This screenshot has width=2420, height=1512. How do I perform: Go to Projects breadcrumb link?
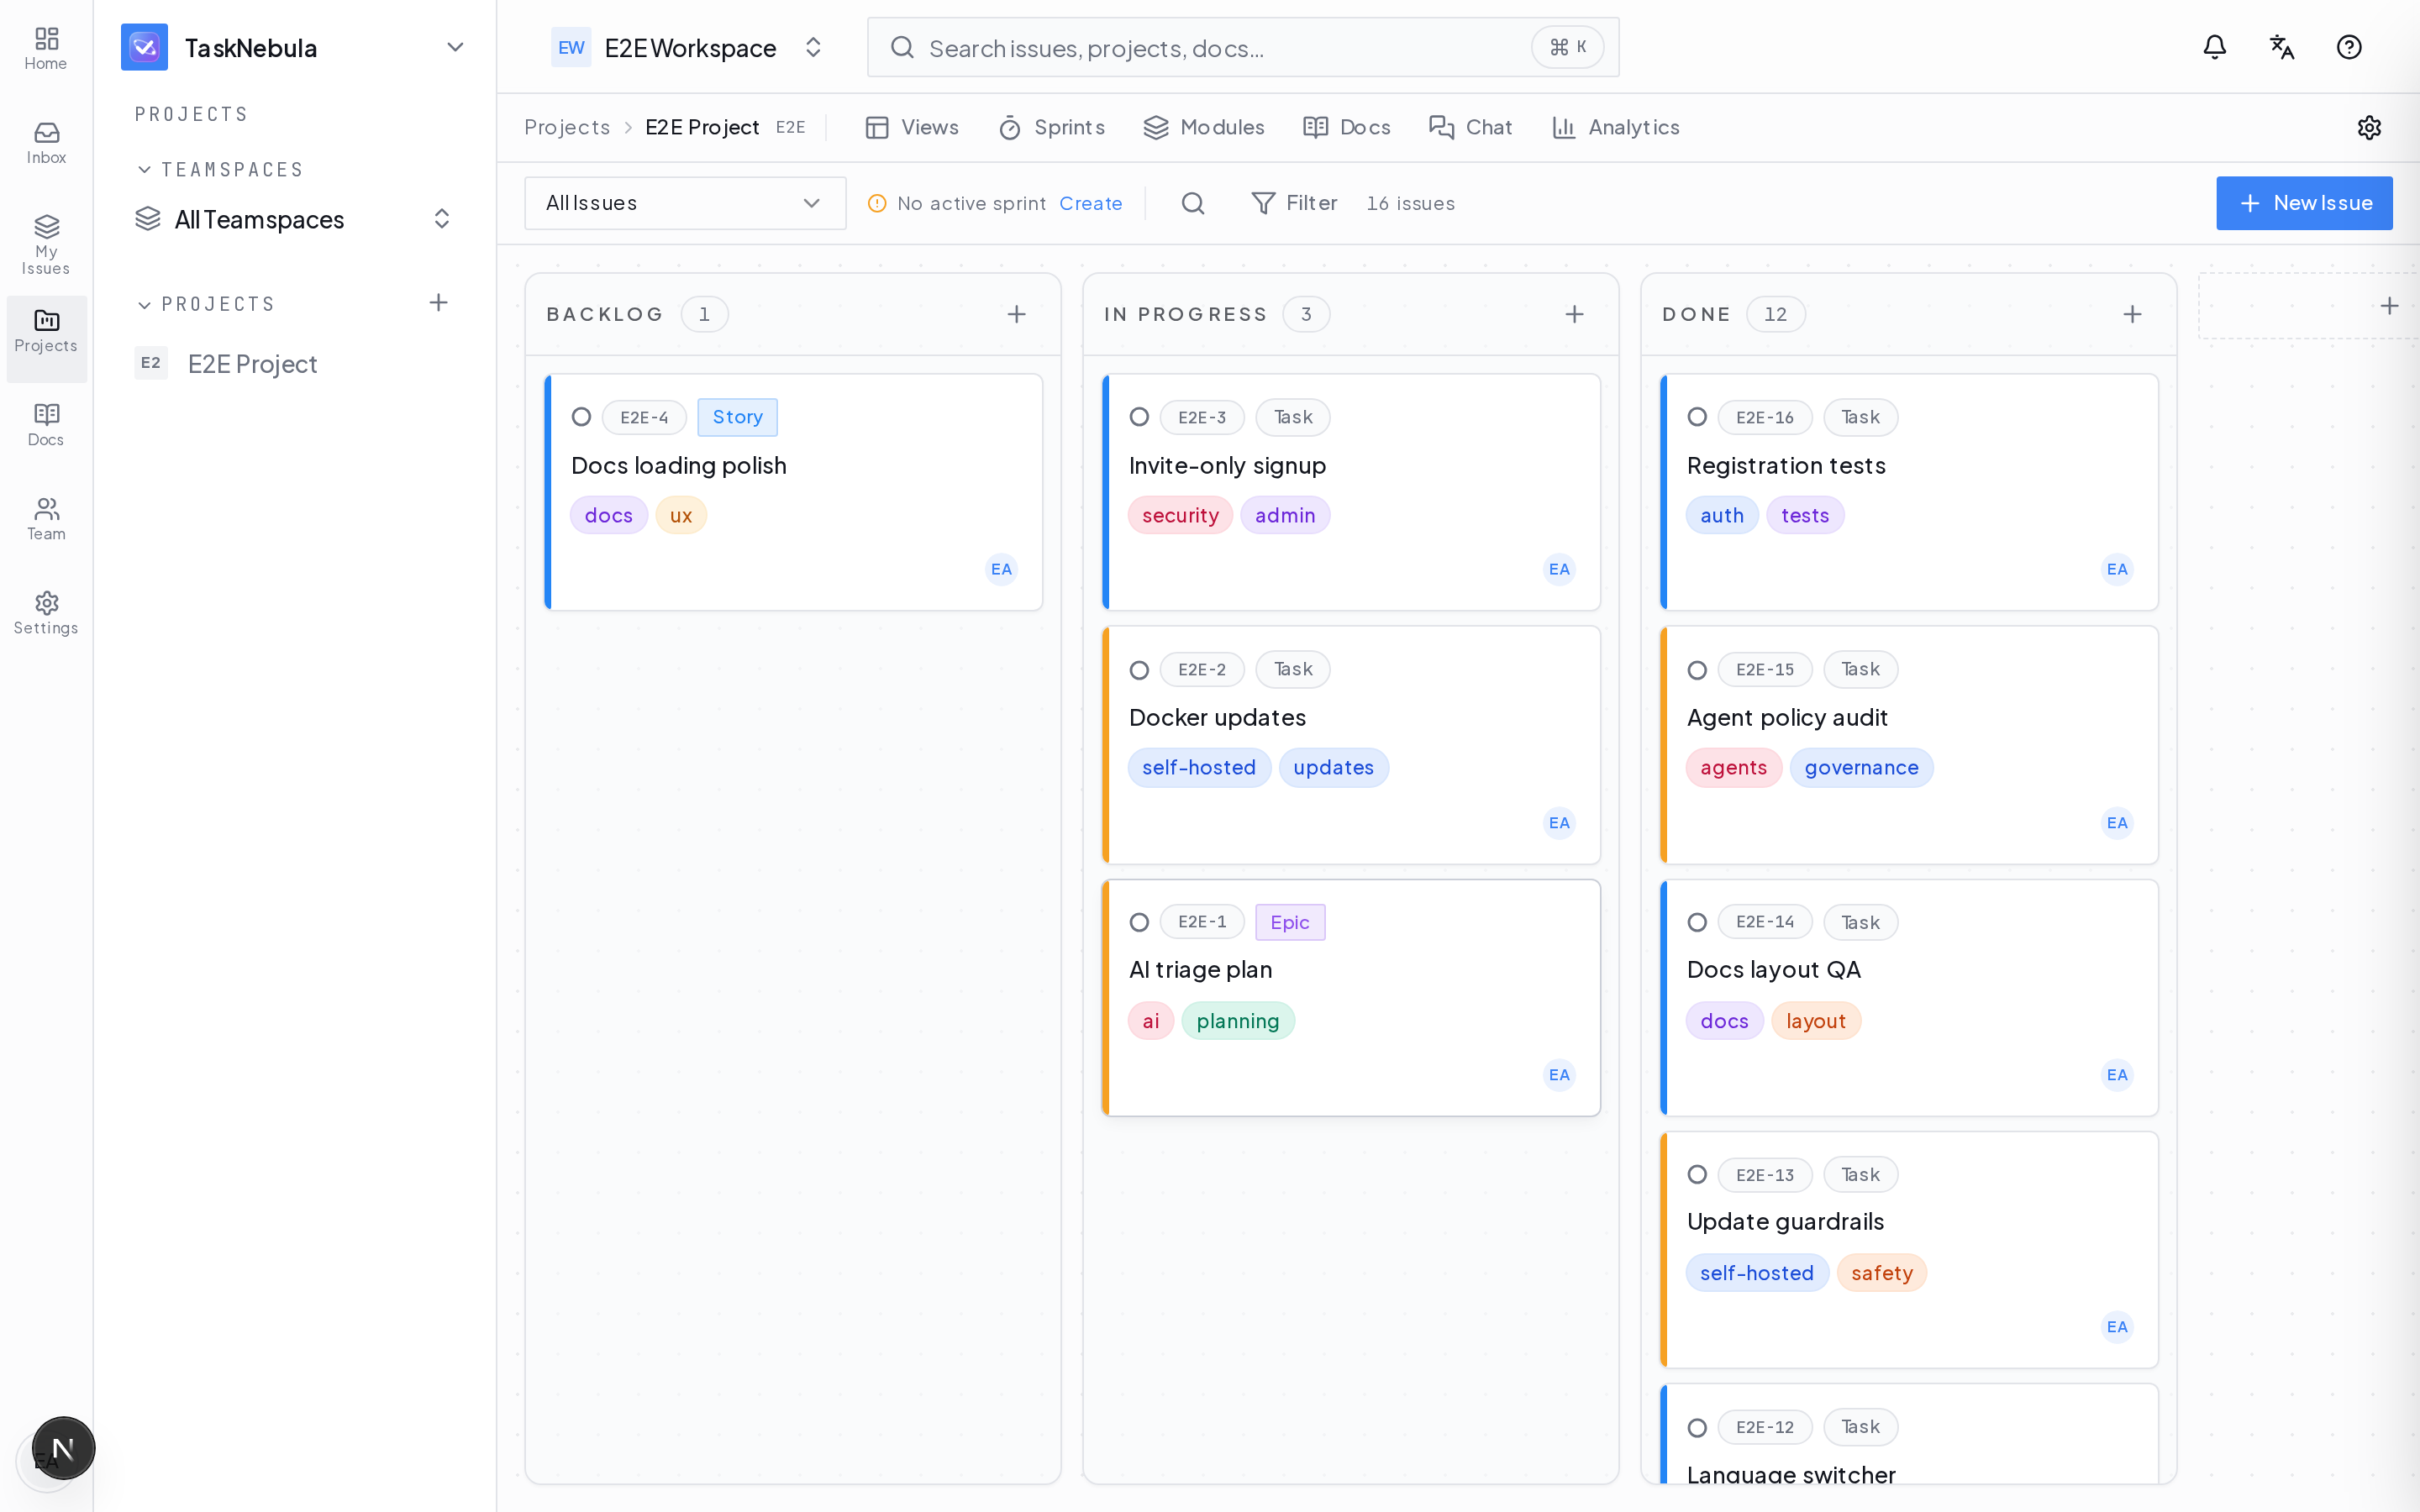[x=567, y=127]
